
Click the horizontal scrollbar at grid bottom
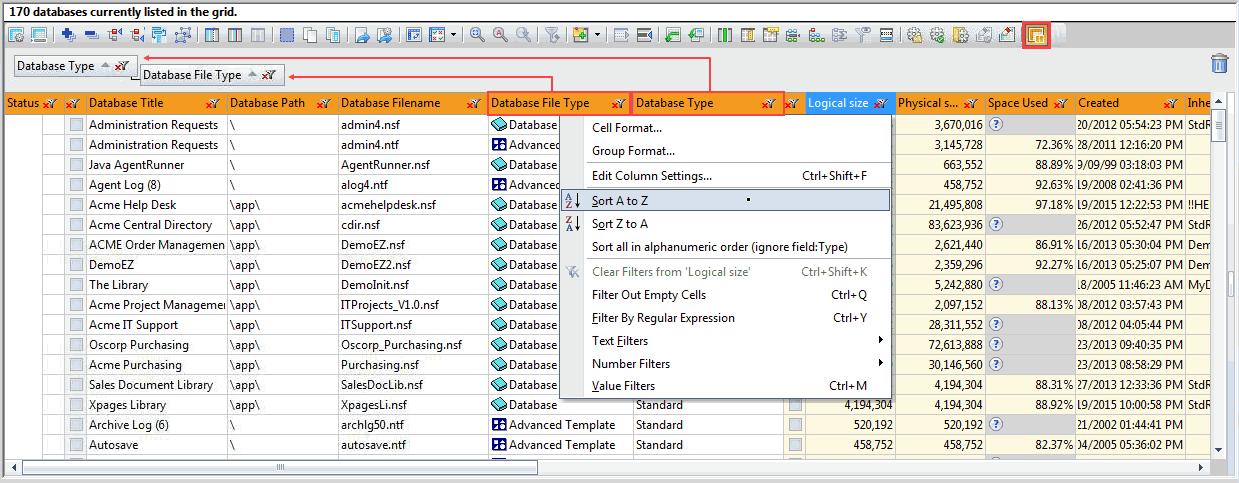(x=280, y=467)
